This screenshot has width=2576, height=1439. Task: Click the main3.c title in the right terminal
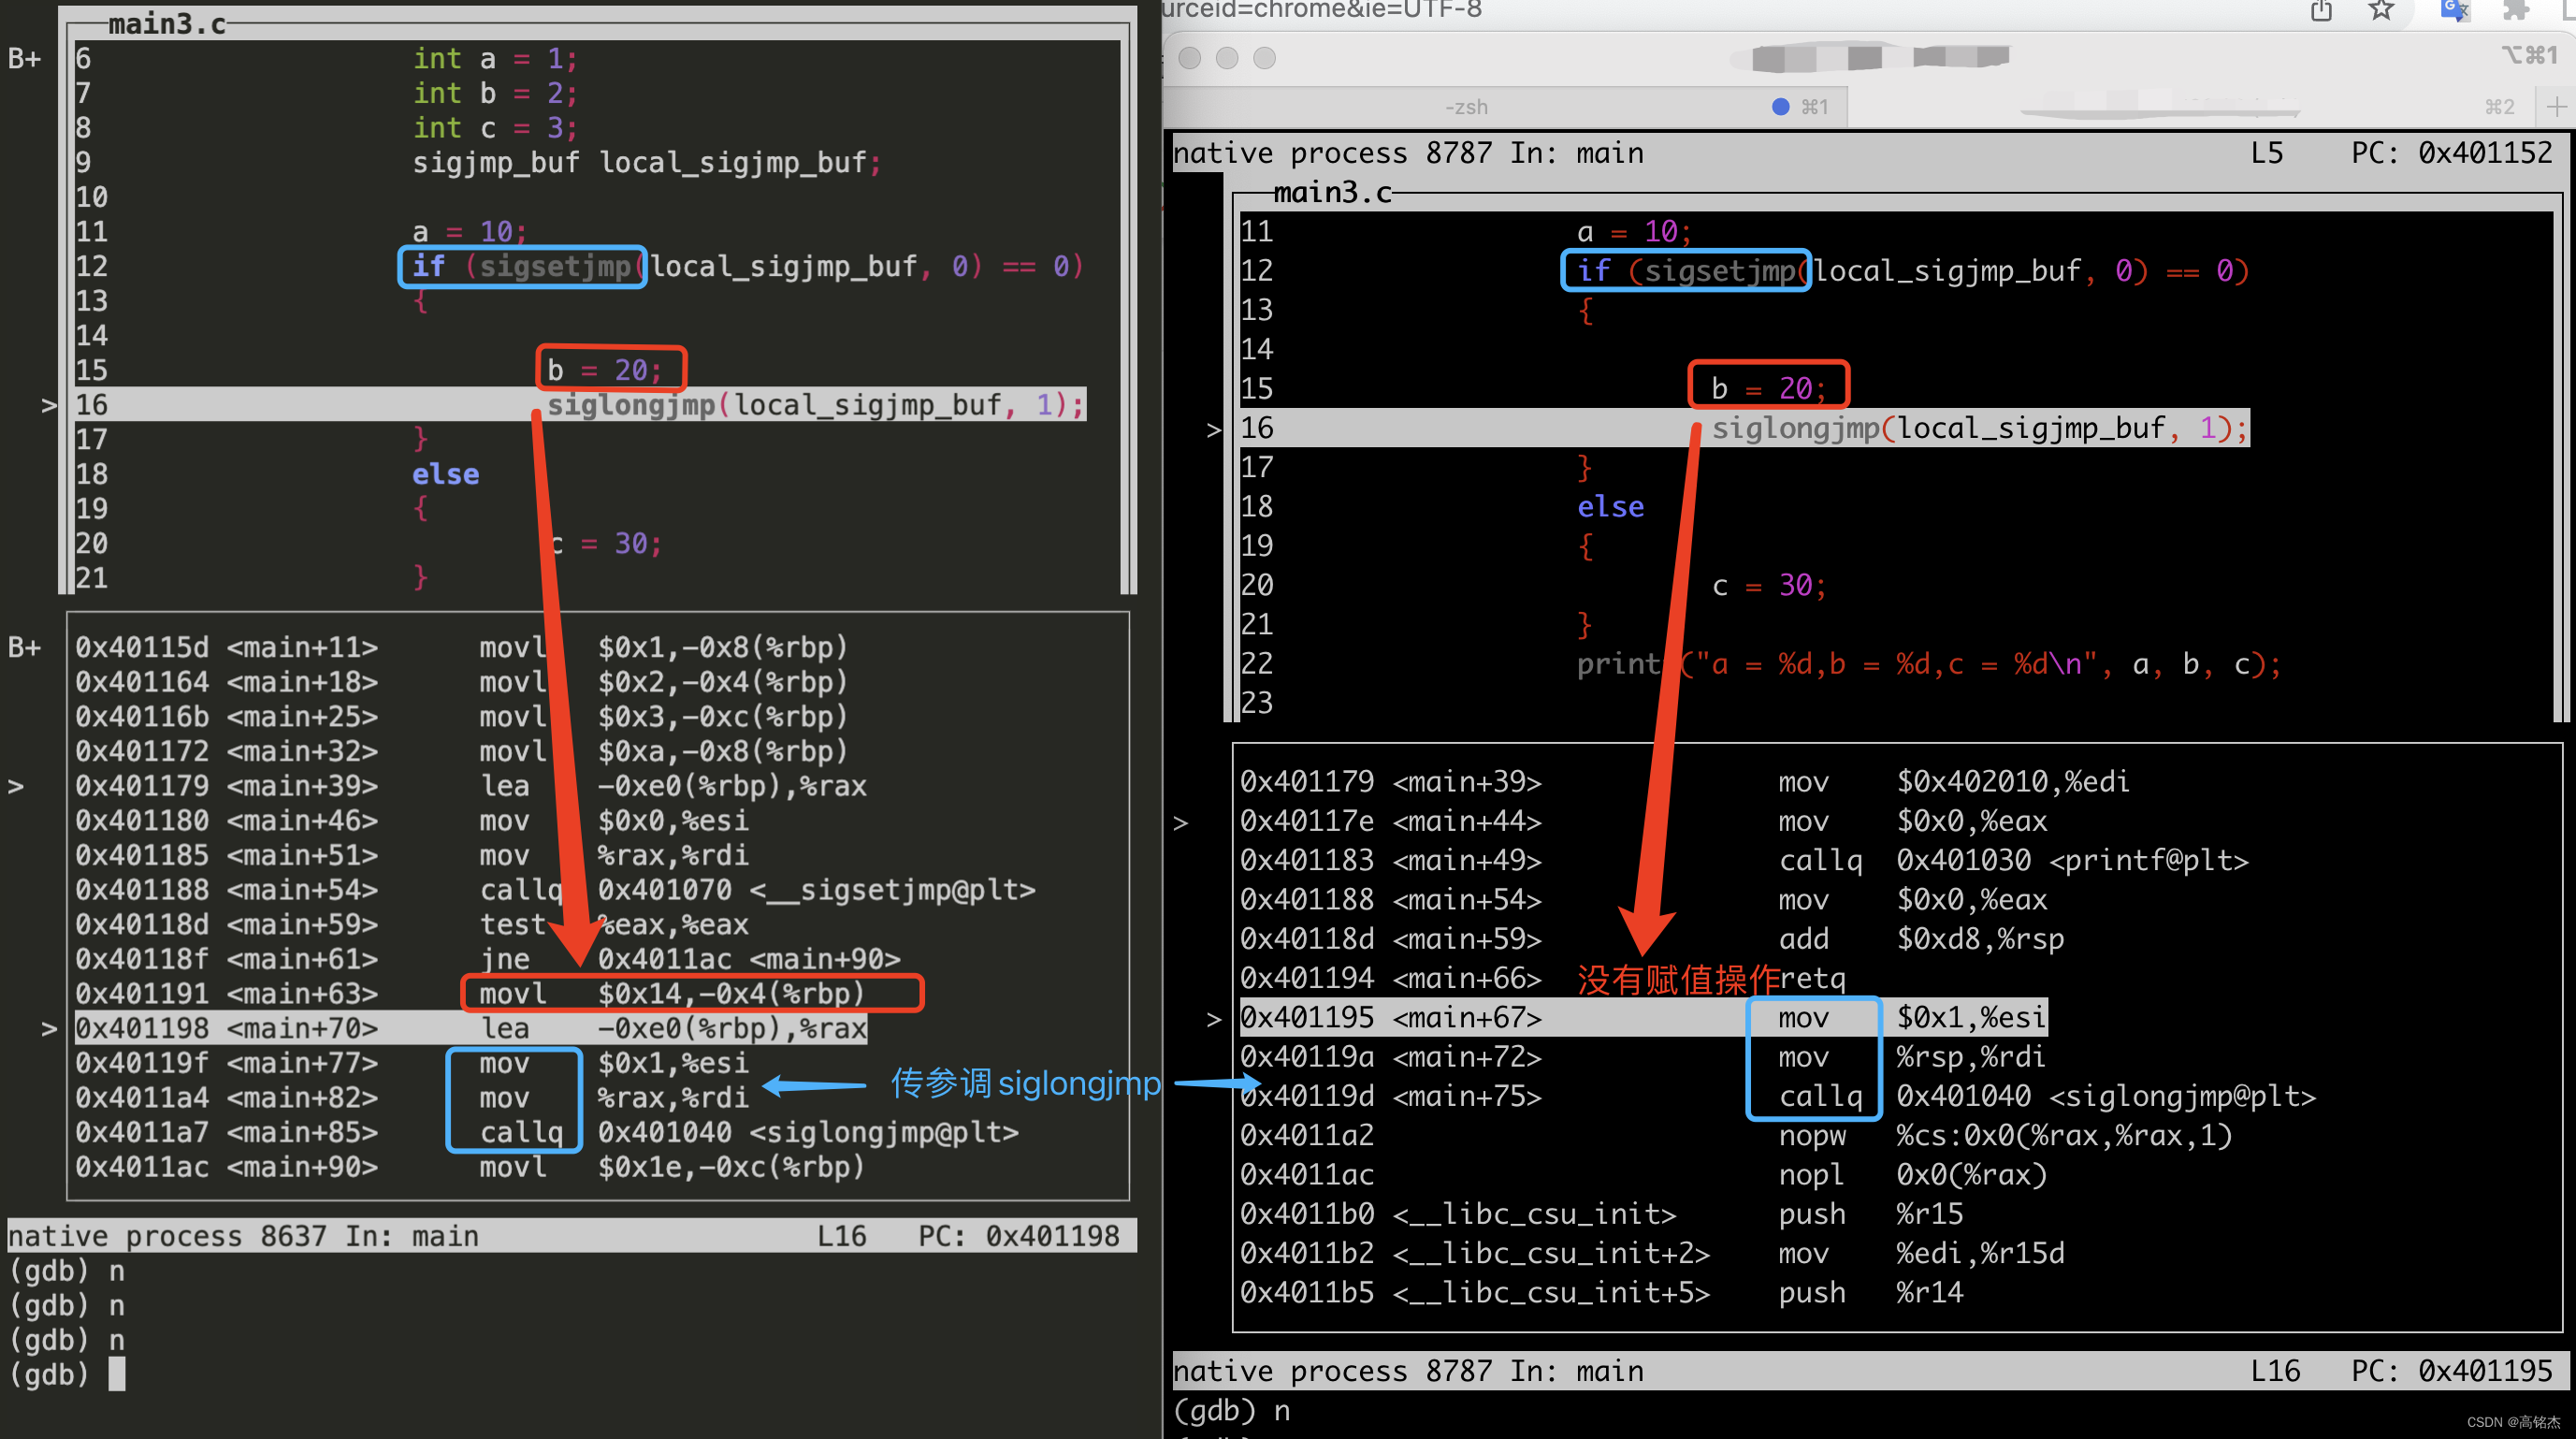click(x=1332, y=192)
